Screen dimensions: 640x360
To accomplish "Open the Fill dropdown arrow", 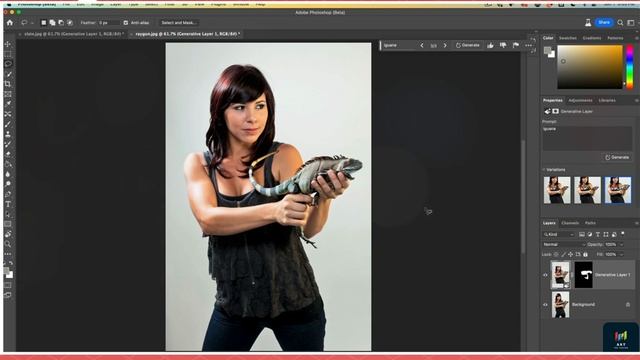I will click(621, 254).
